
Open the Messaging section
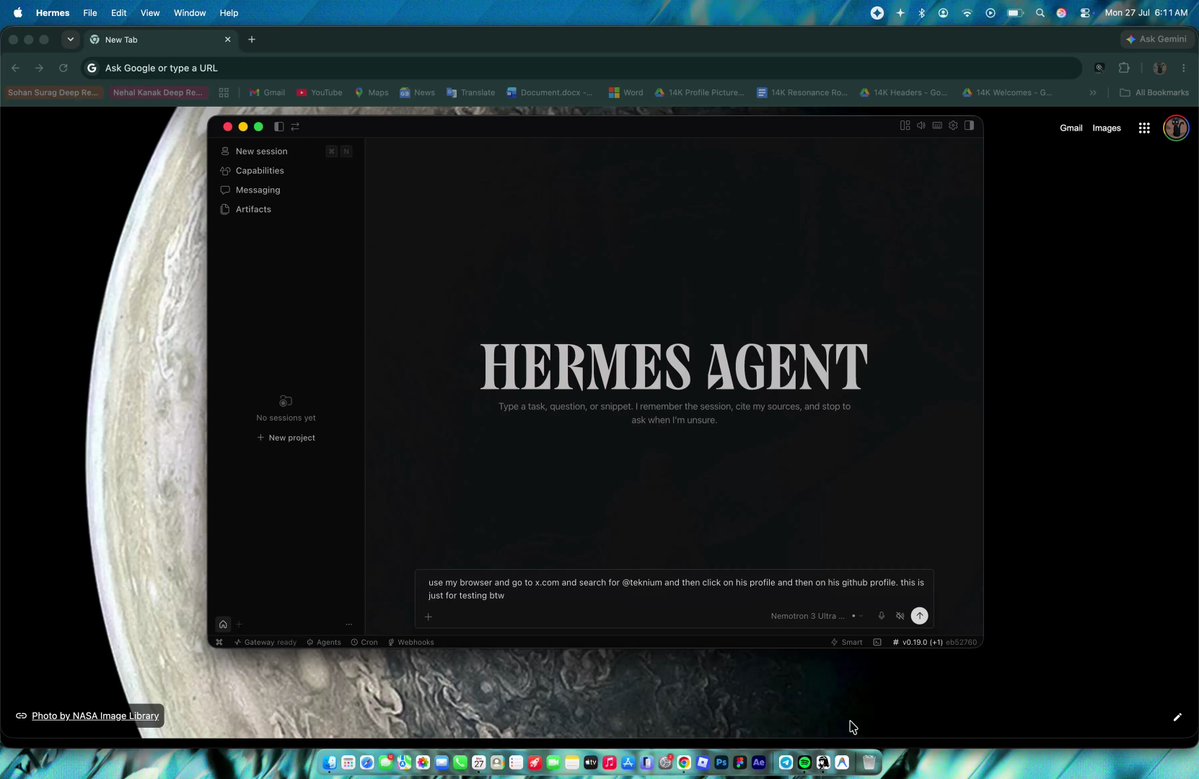(285, 190)
